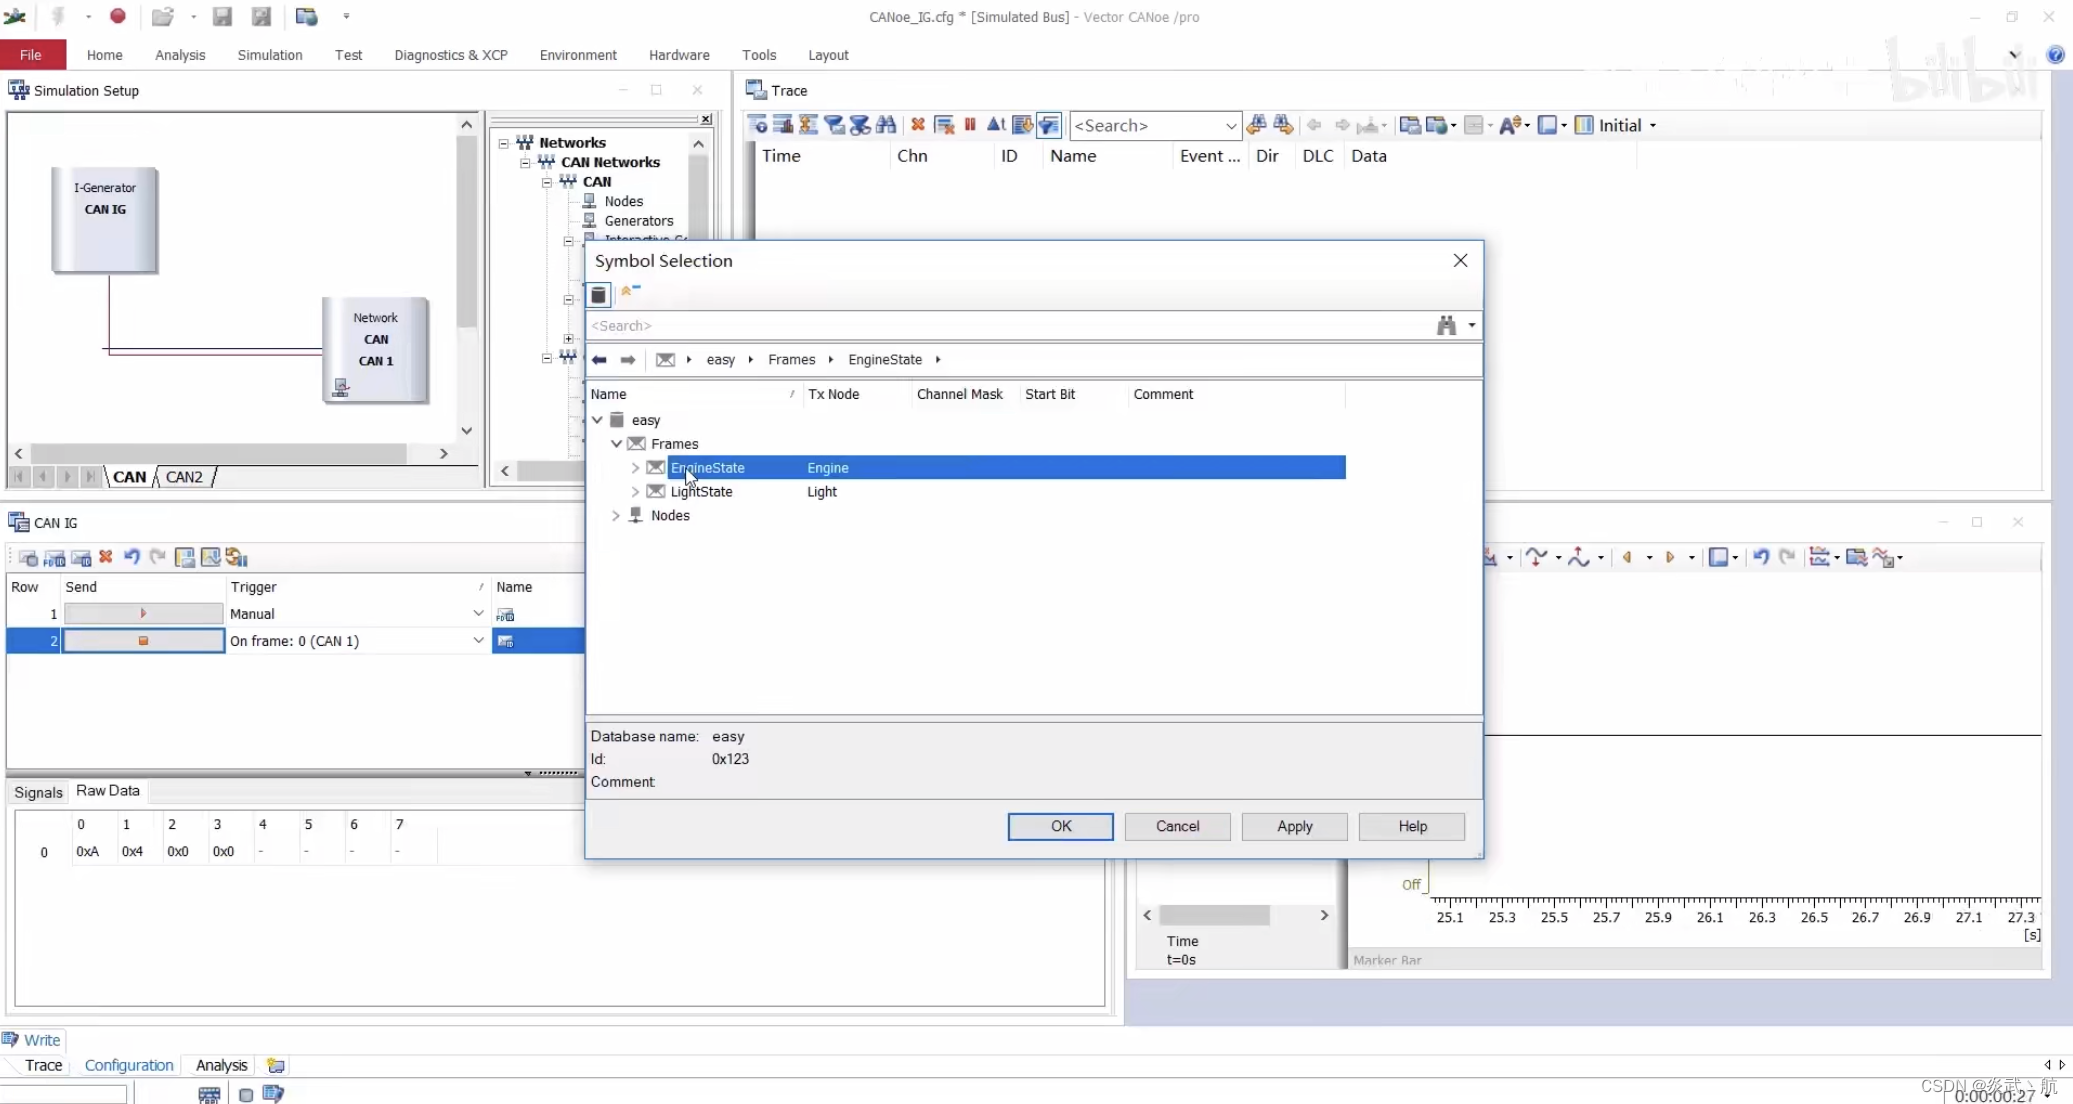
Task: Click the horizontal scrollbar in Simulation Setup
Action: click(x=218, y=454)
